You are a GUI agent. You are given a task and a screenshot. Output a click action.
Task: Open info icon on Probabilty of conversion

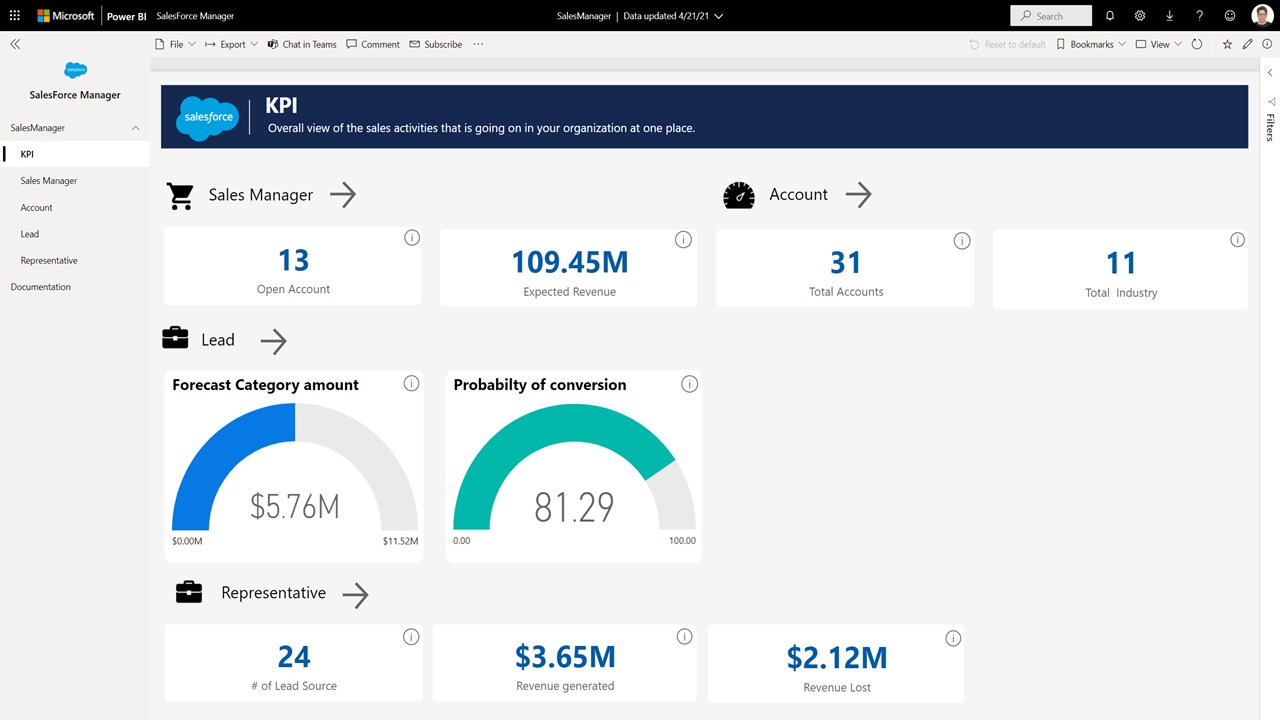point(689,384)
